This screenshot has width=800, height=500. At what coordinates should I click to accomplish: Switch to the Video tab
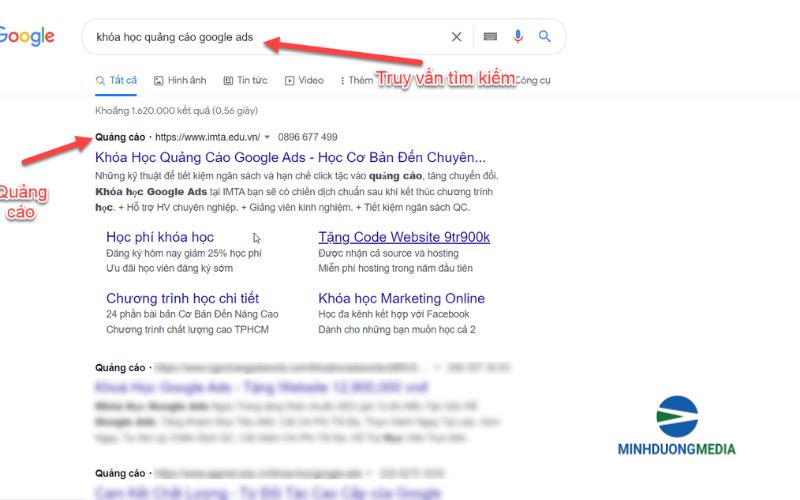304,80
